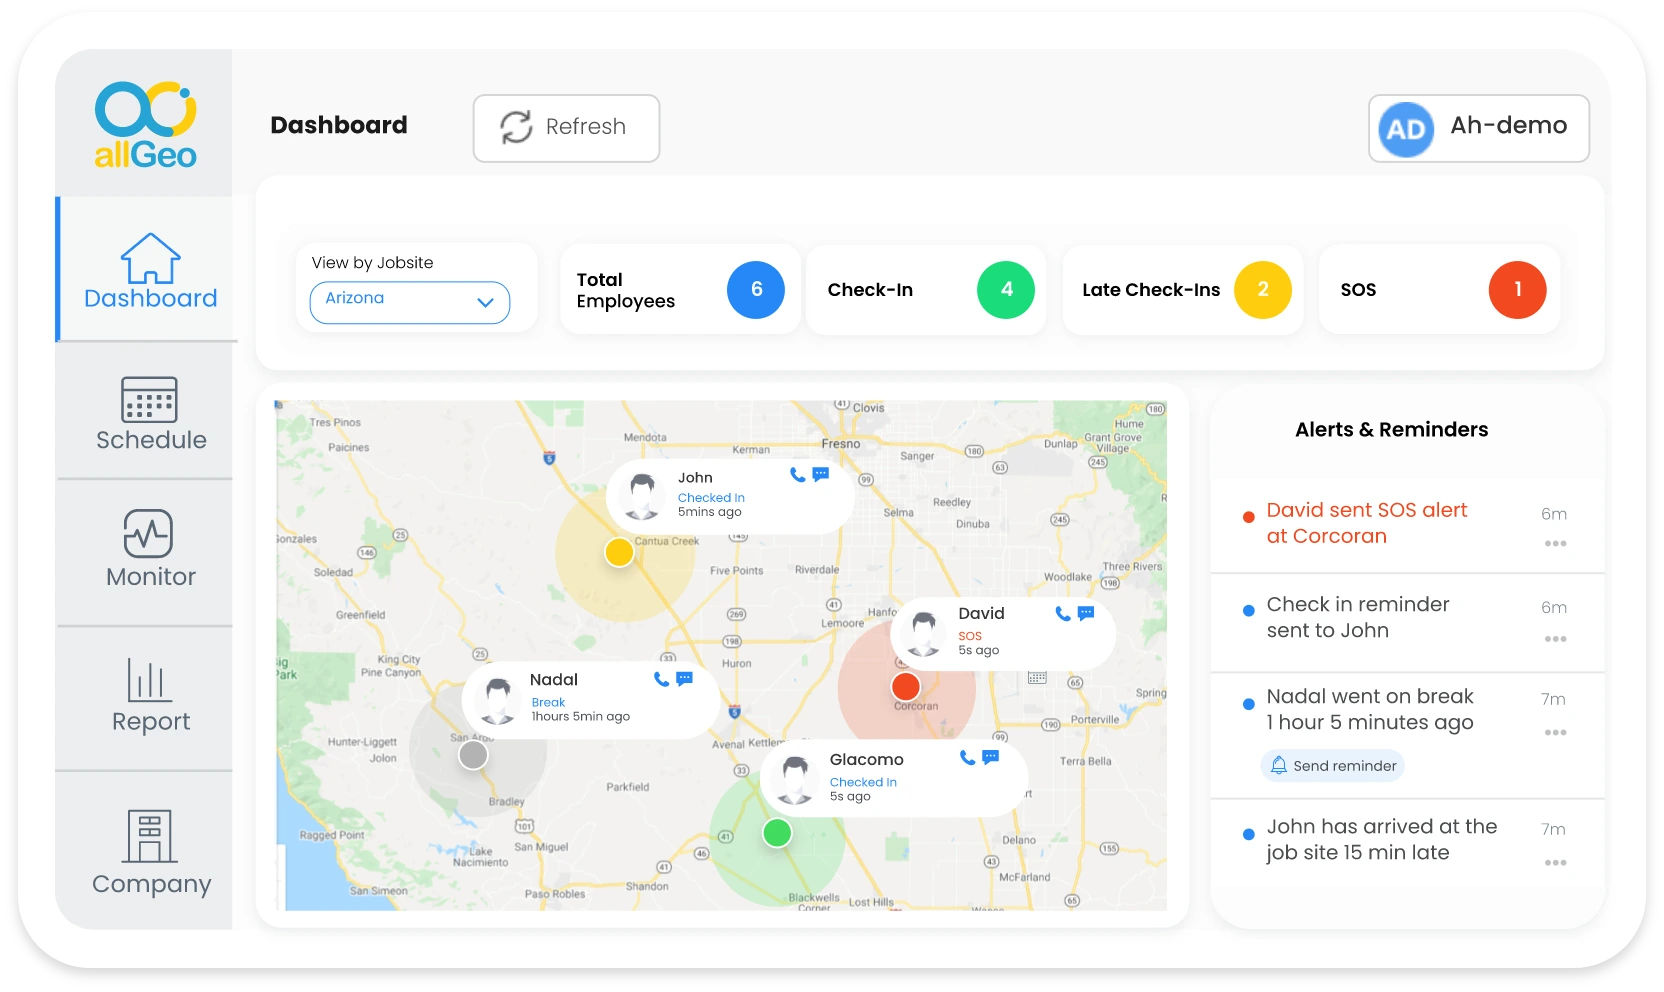
Task: Open the Ah-demo account menu
Action: pyautogui.click(x=1478, y=128)
